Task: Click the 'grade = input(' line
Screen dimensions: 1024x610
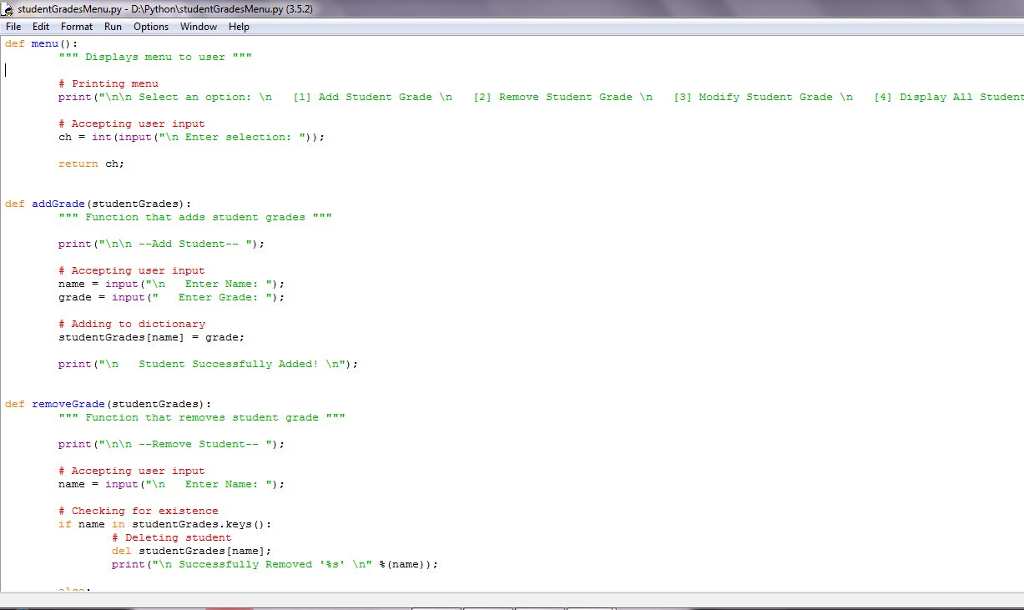Action: [171, 297]
